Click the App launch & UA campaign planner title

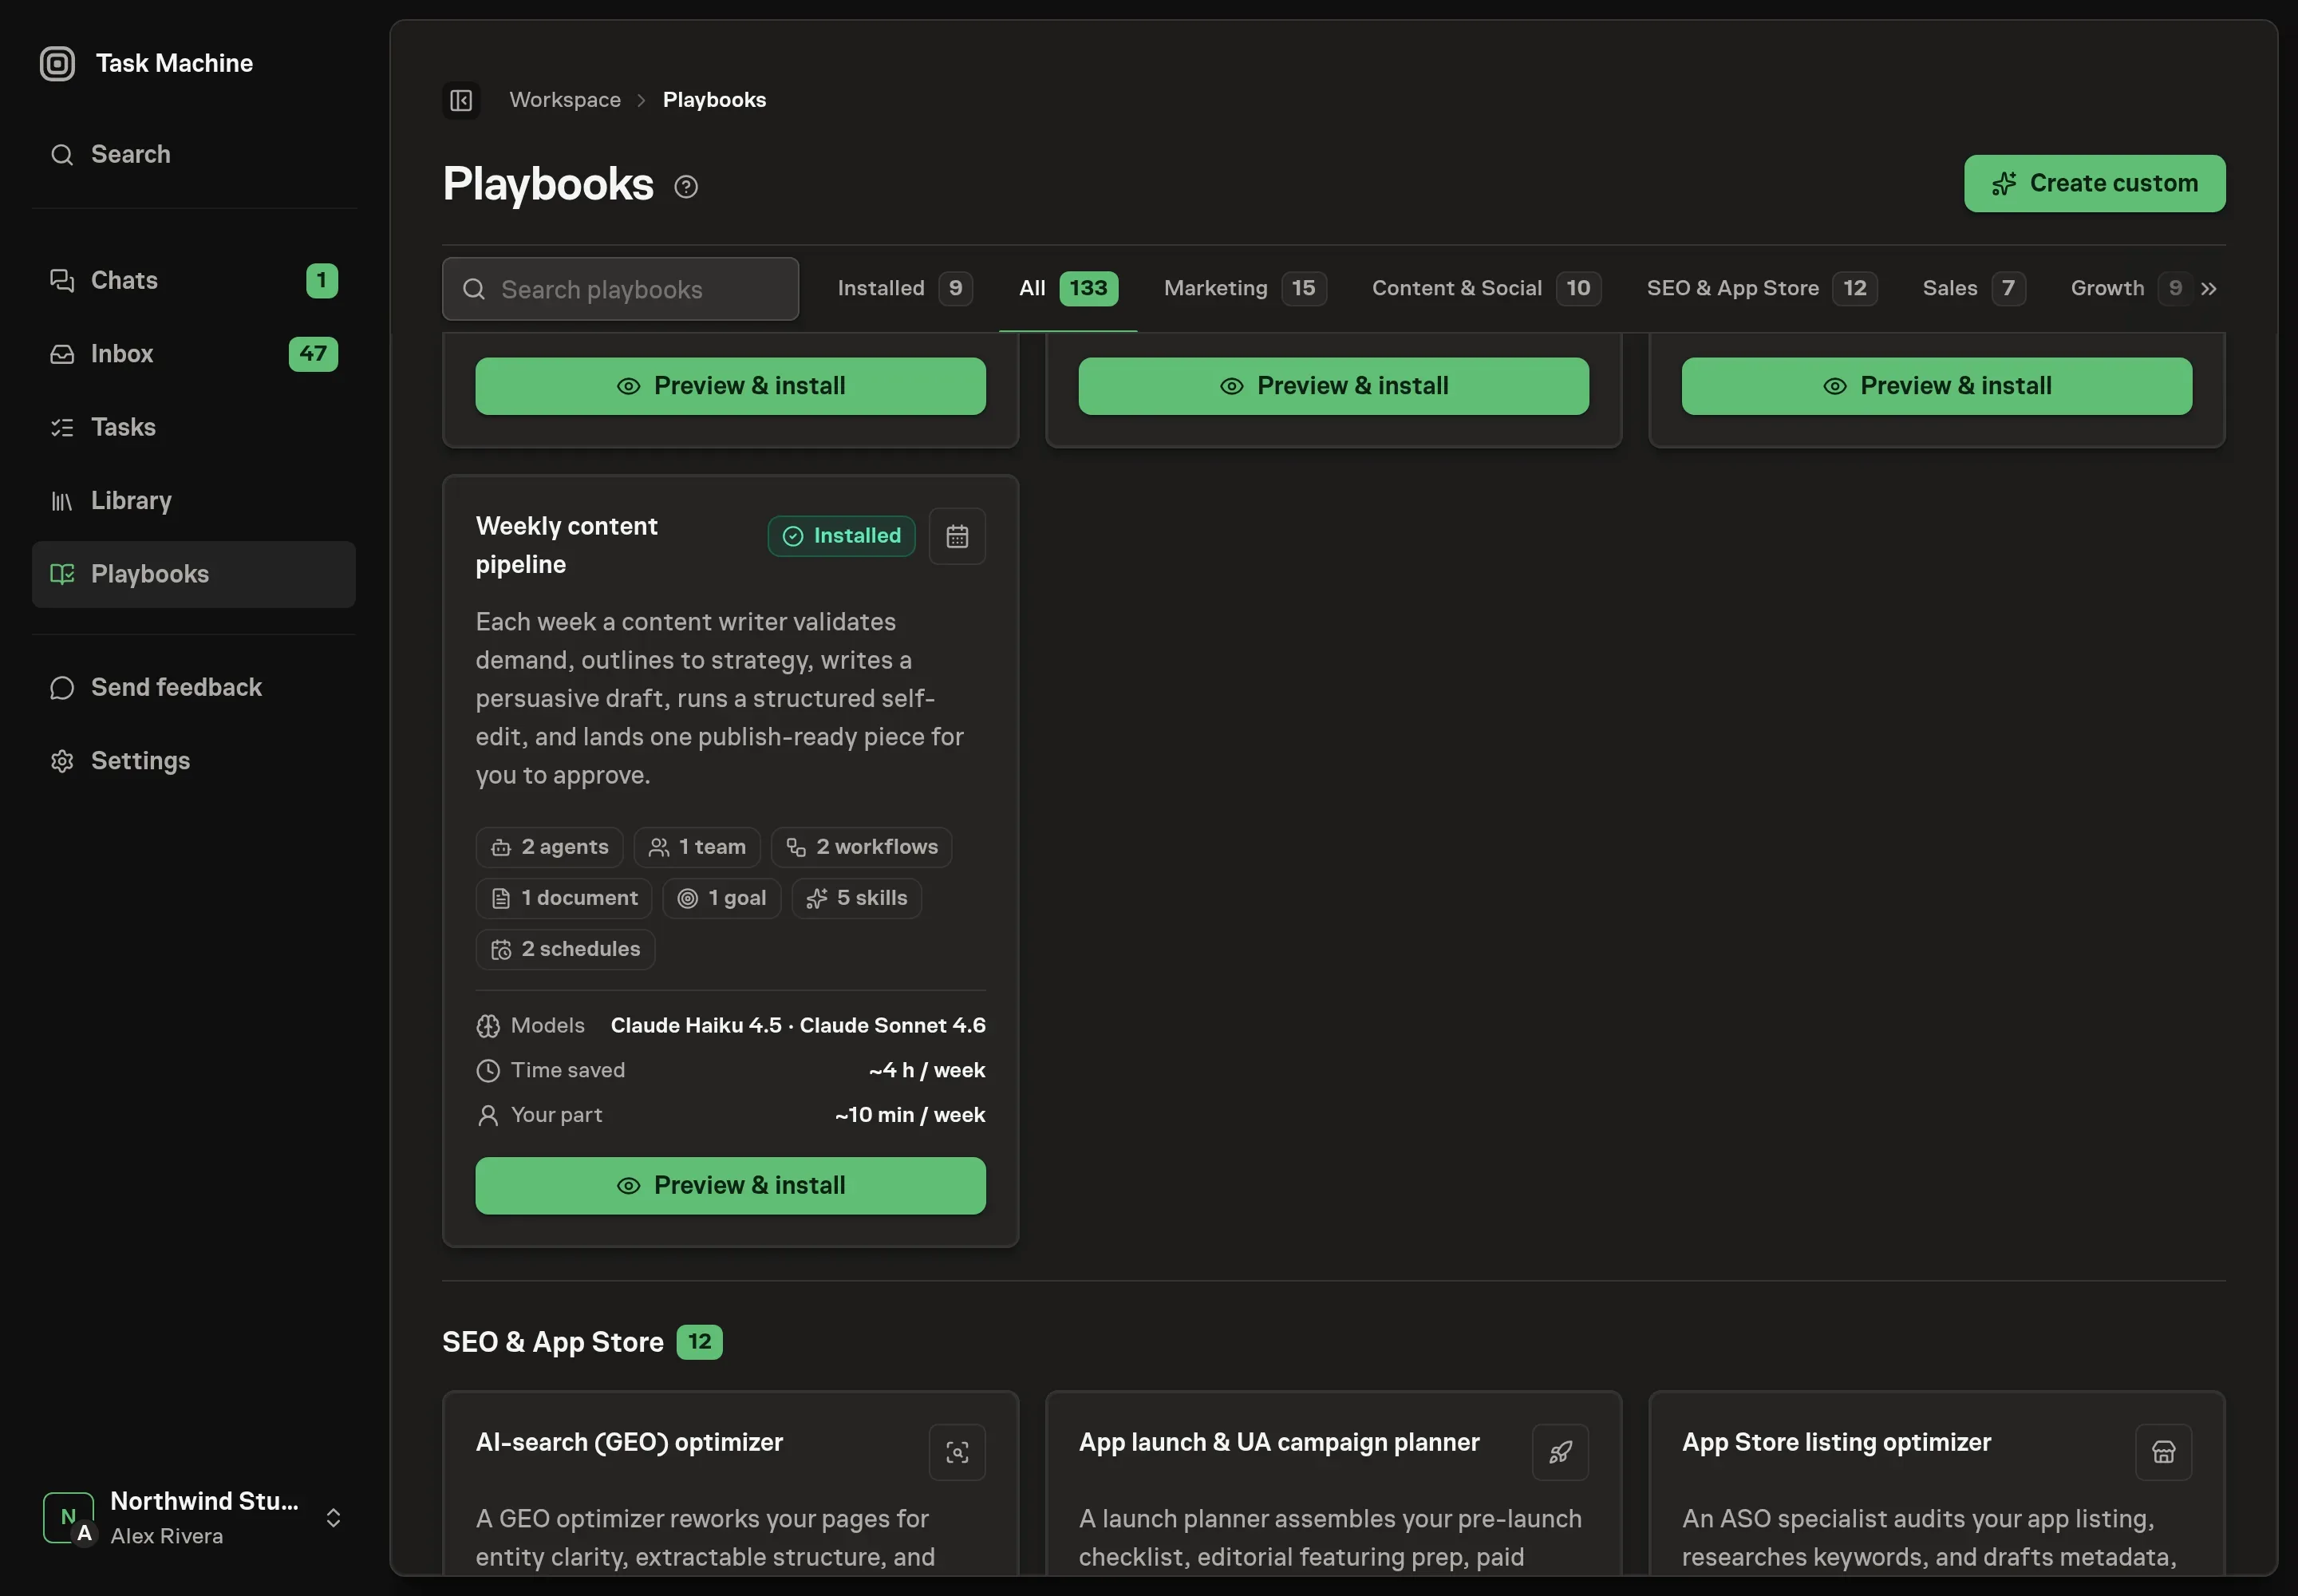[x=1278, y=1443]
